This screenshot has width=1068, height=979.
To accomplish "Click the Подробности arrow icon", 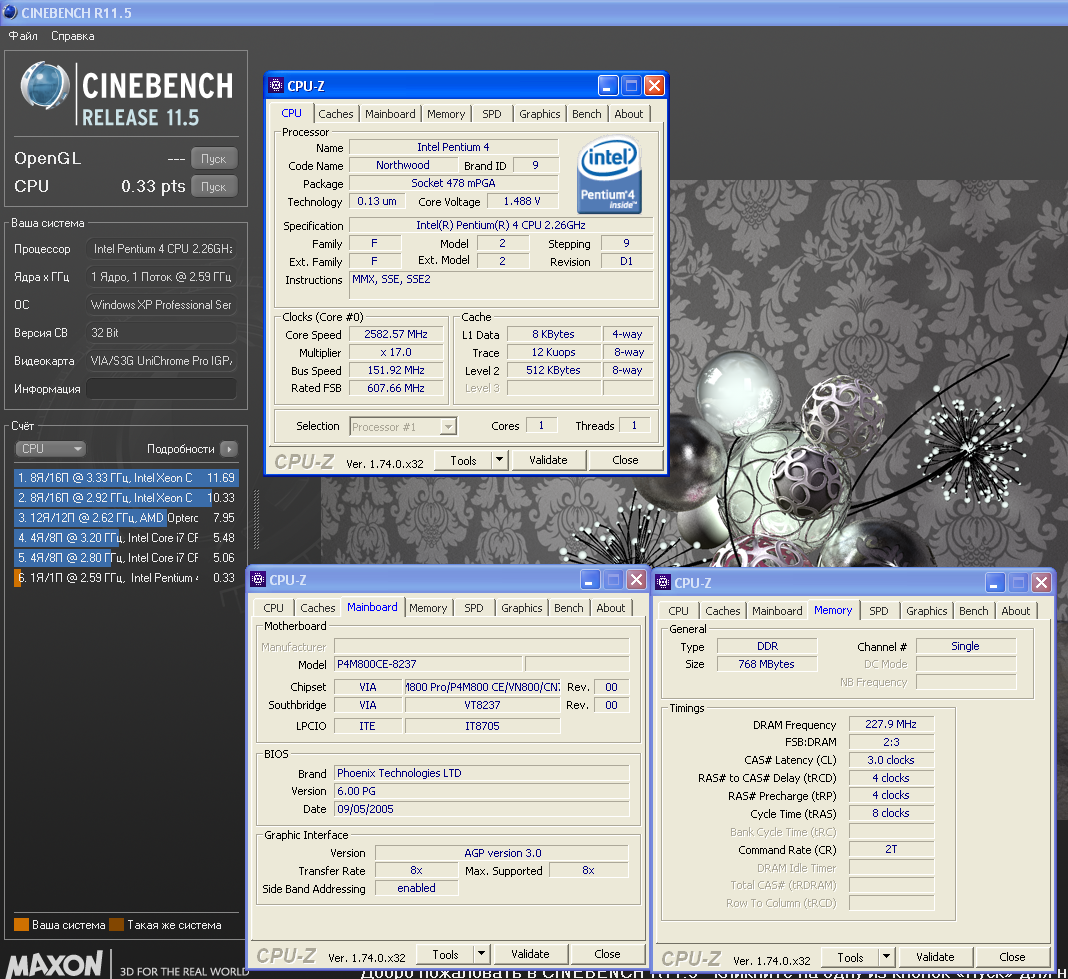I will [230, 449].
